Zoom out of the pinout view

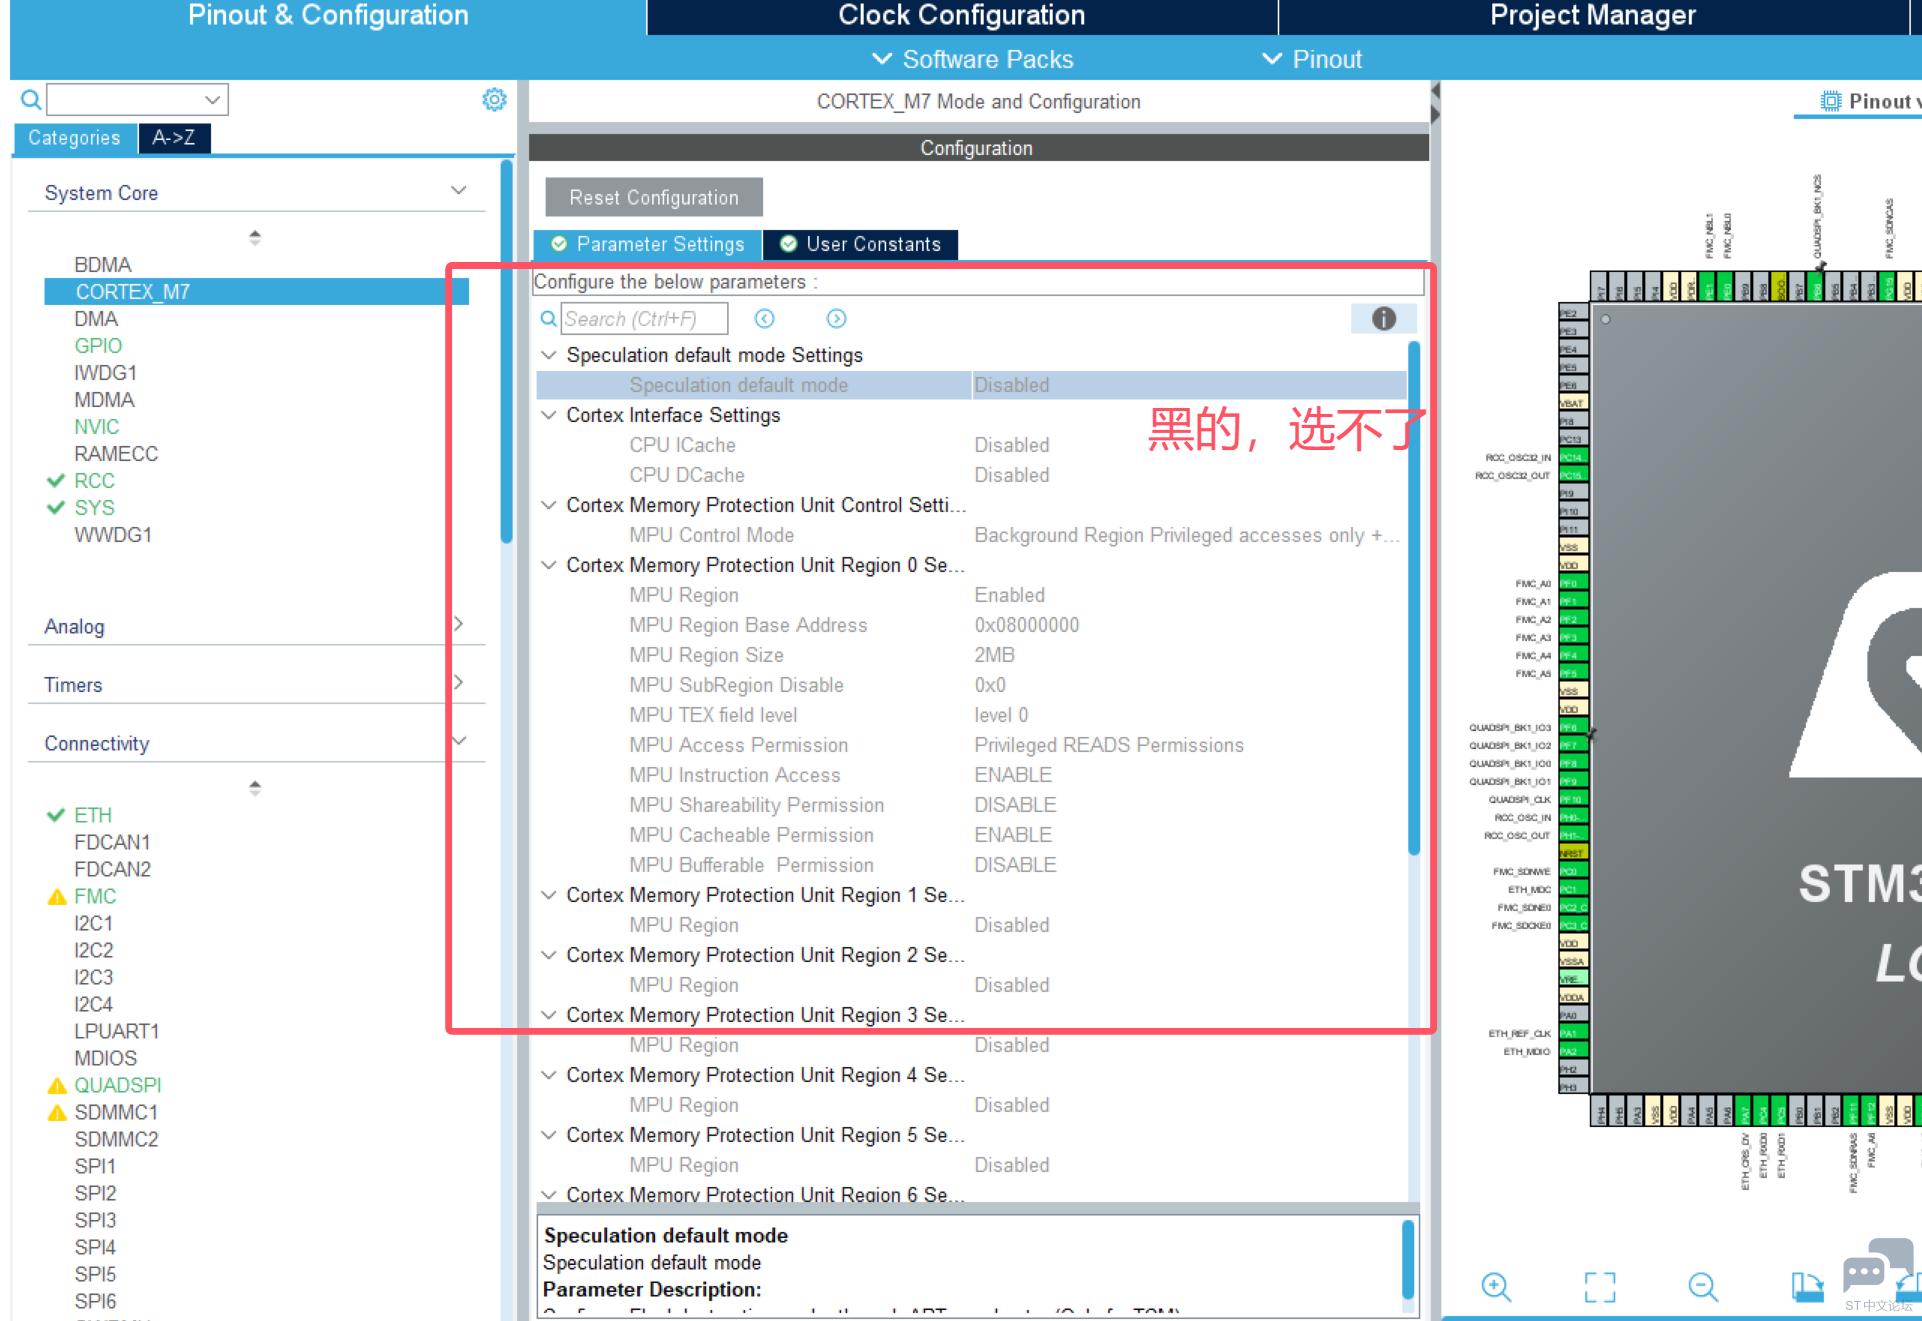1702,1286
